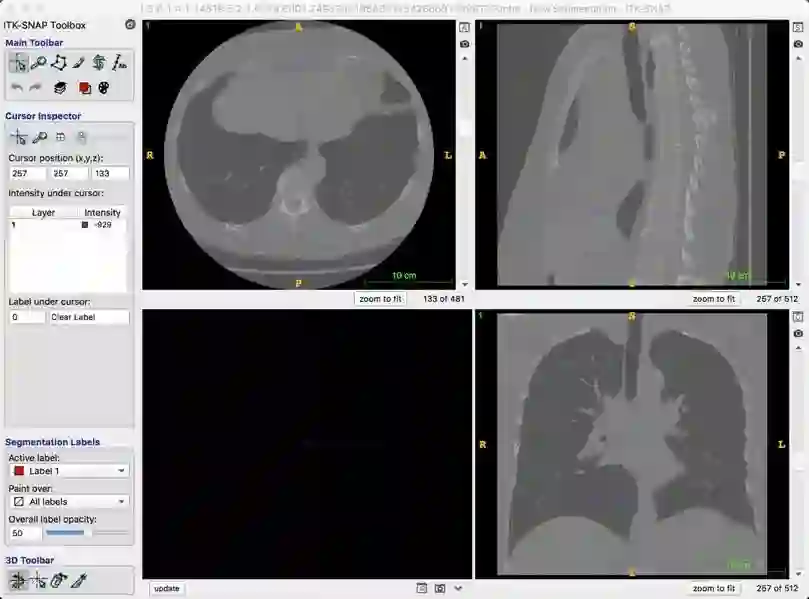Screen dimensions: 809x599
Task: Take a snapshot of the axial view
Action: click(464, 44)
